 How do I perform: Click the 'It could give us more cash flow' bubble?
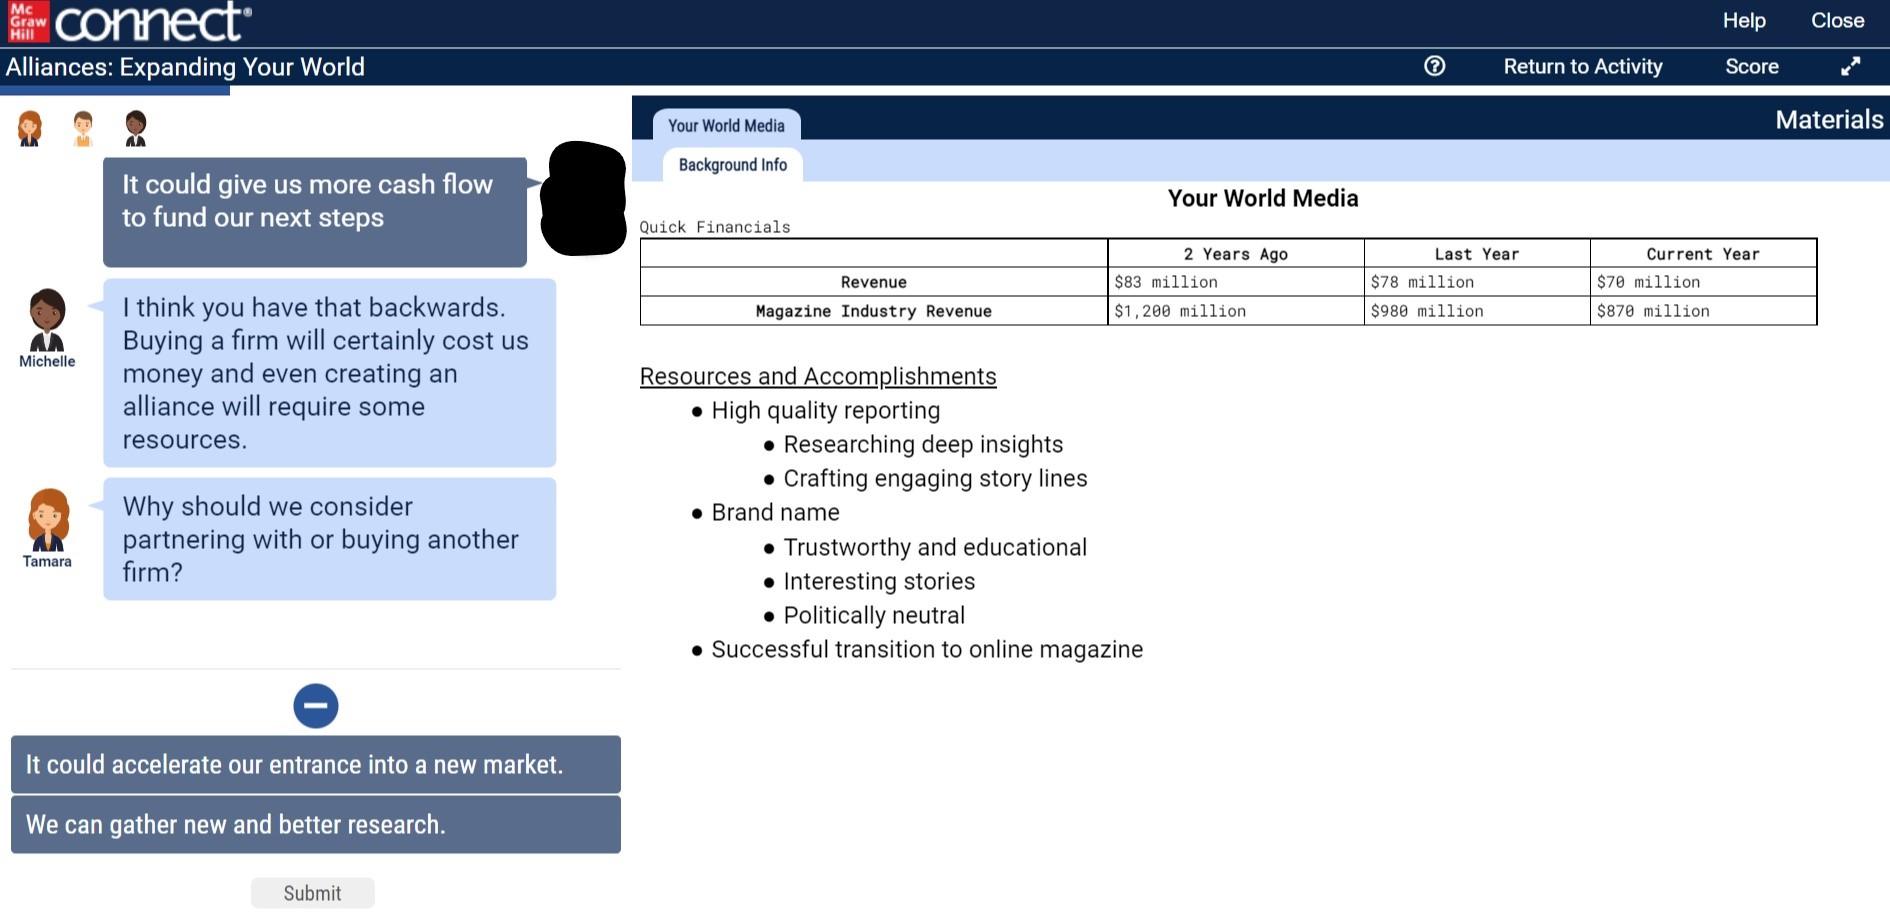coord(315,212)
